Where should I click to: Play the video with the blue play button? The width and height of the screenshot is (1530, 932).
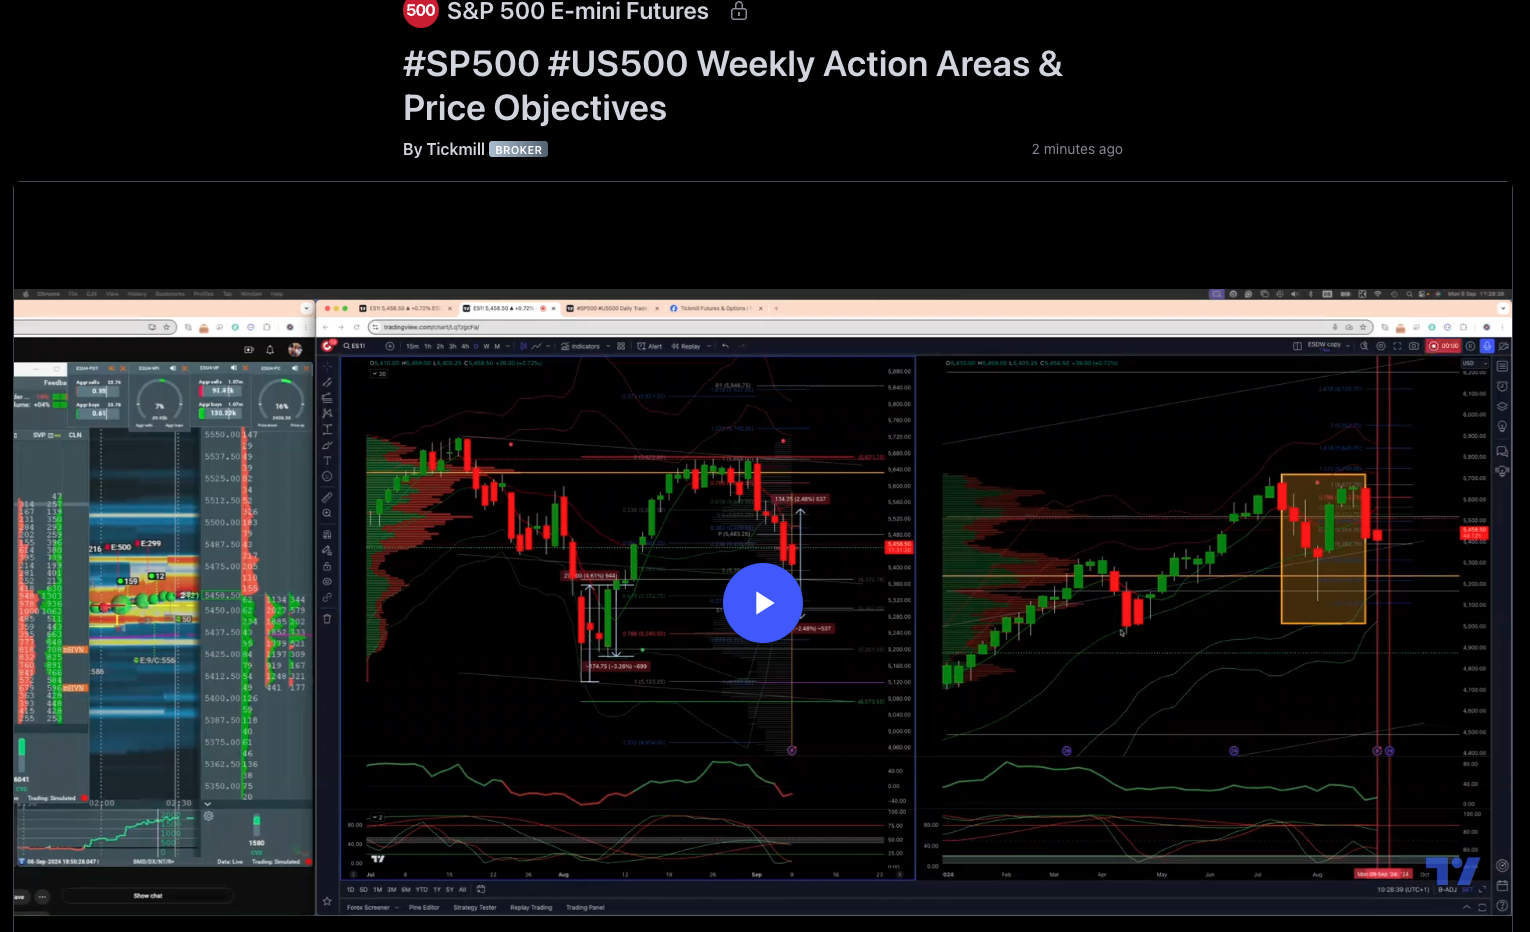click(763, 603)
